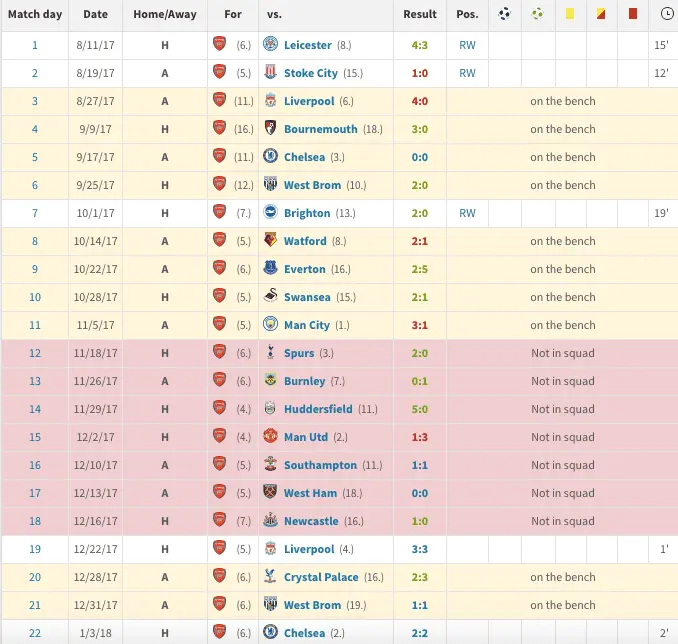Click the second yellow card column icon
Screen dimensions: 678x644
601,14
